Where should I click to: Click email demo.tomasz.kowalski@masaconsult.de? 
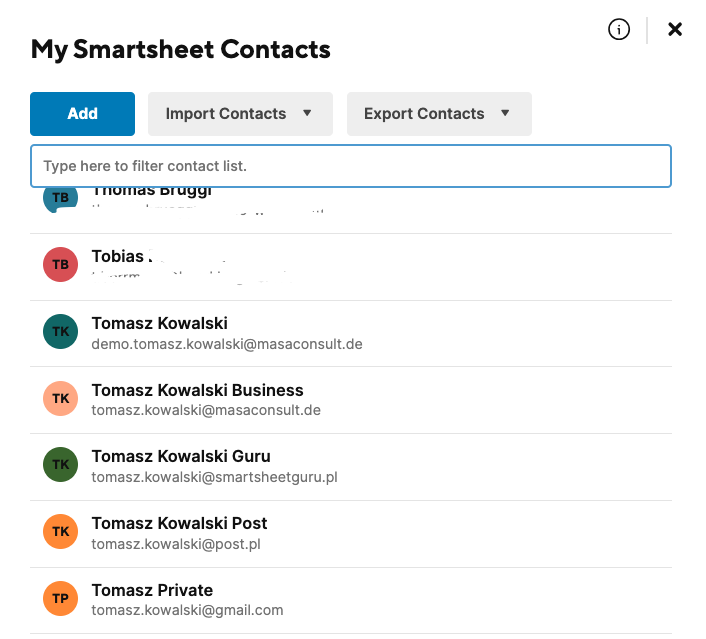pos(227,344)
